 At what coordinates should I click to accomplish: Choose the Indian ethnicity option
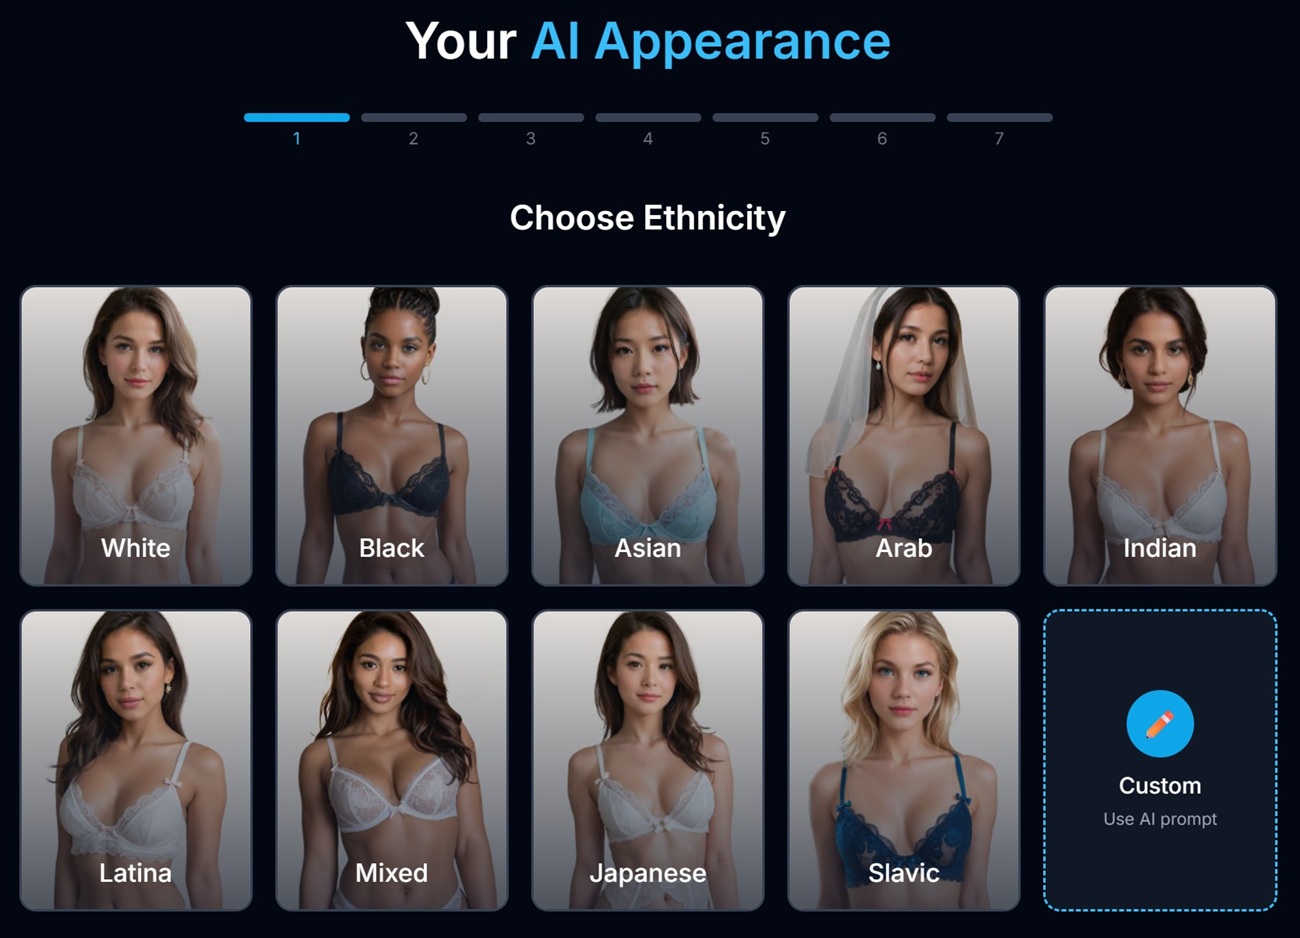point(1160,436)
